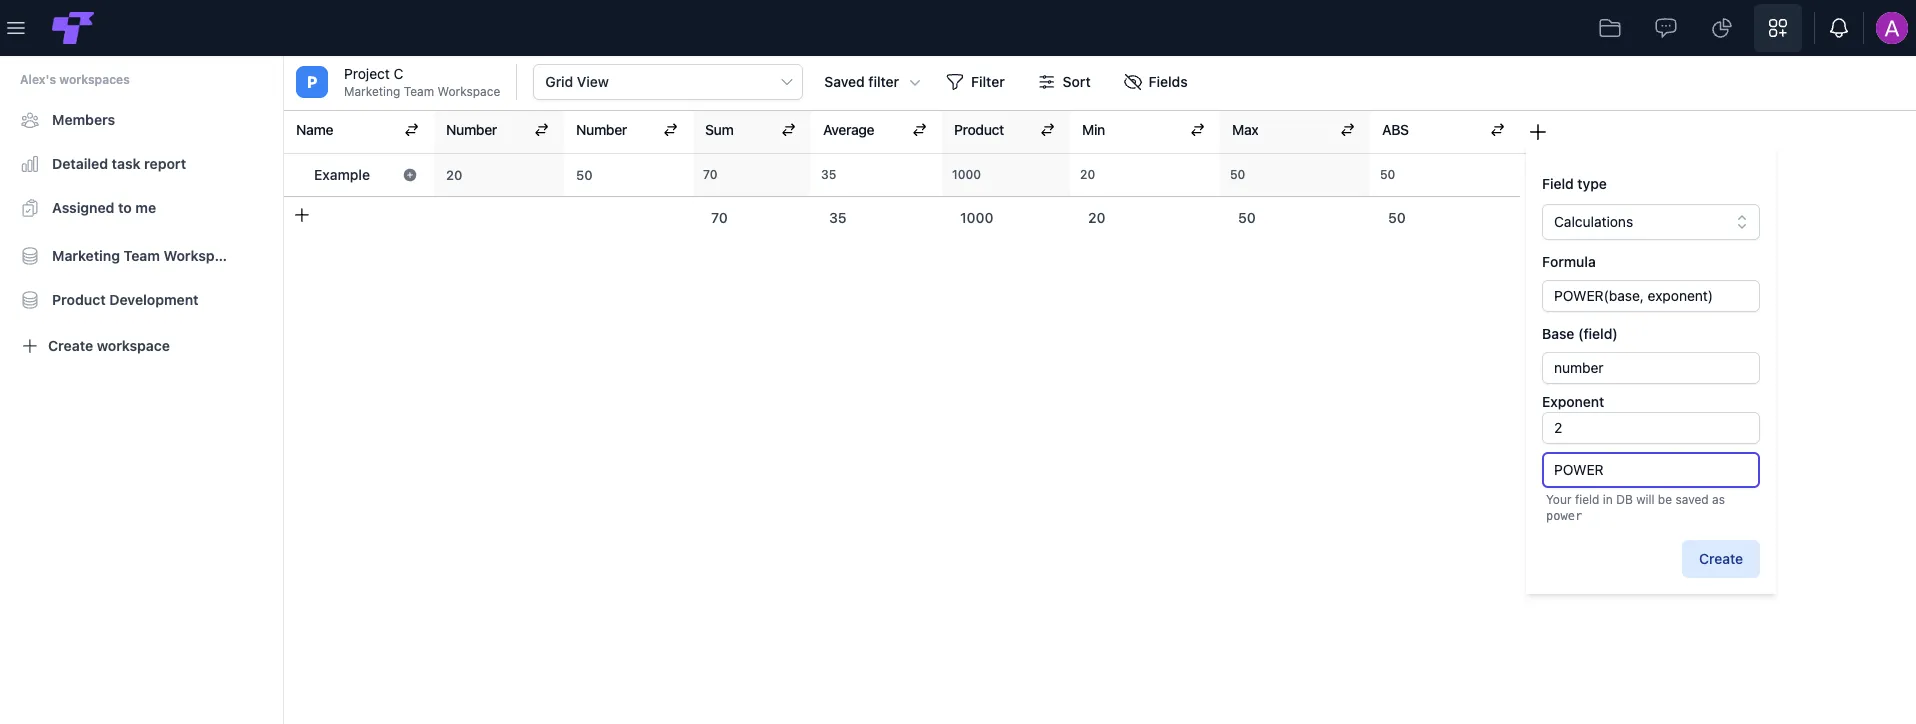
Task: Open the Field type Calculations dropdown
Action: pyautogui.click(x=1651, y=222)
